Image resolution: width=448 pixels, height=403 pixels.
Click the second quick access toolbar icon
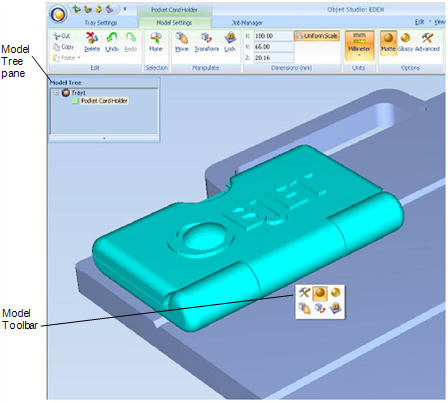(88, 9)
